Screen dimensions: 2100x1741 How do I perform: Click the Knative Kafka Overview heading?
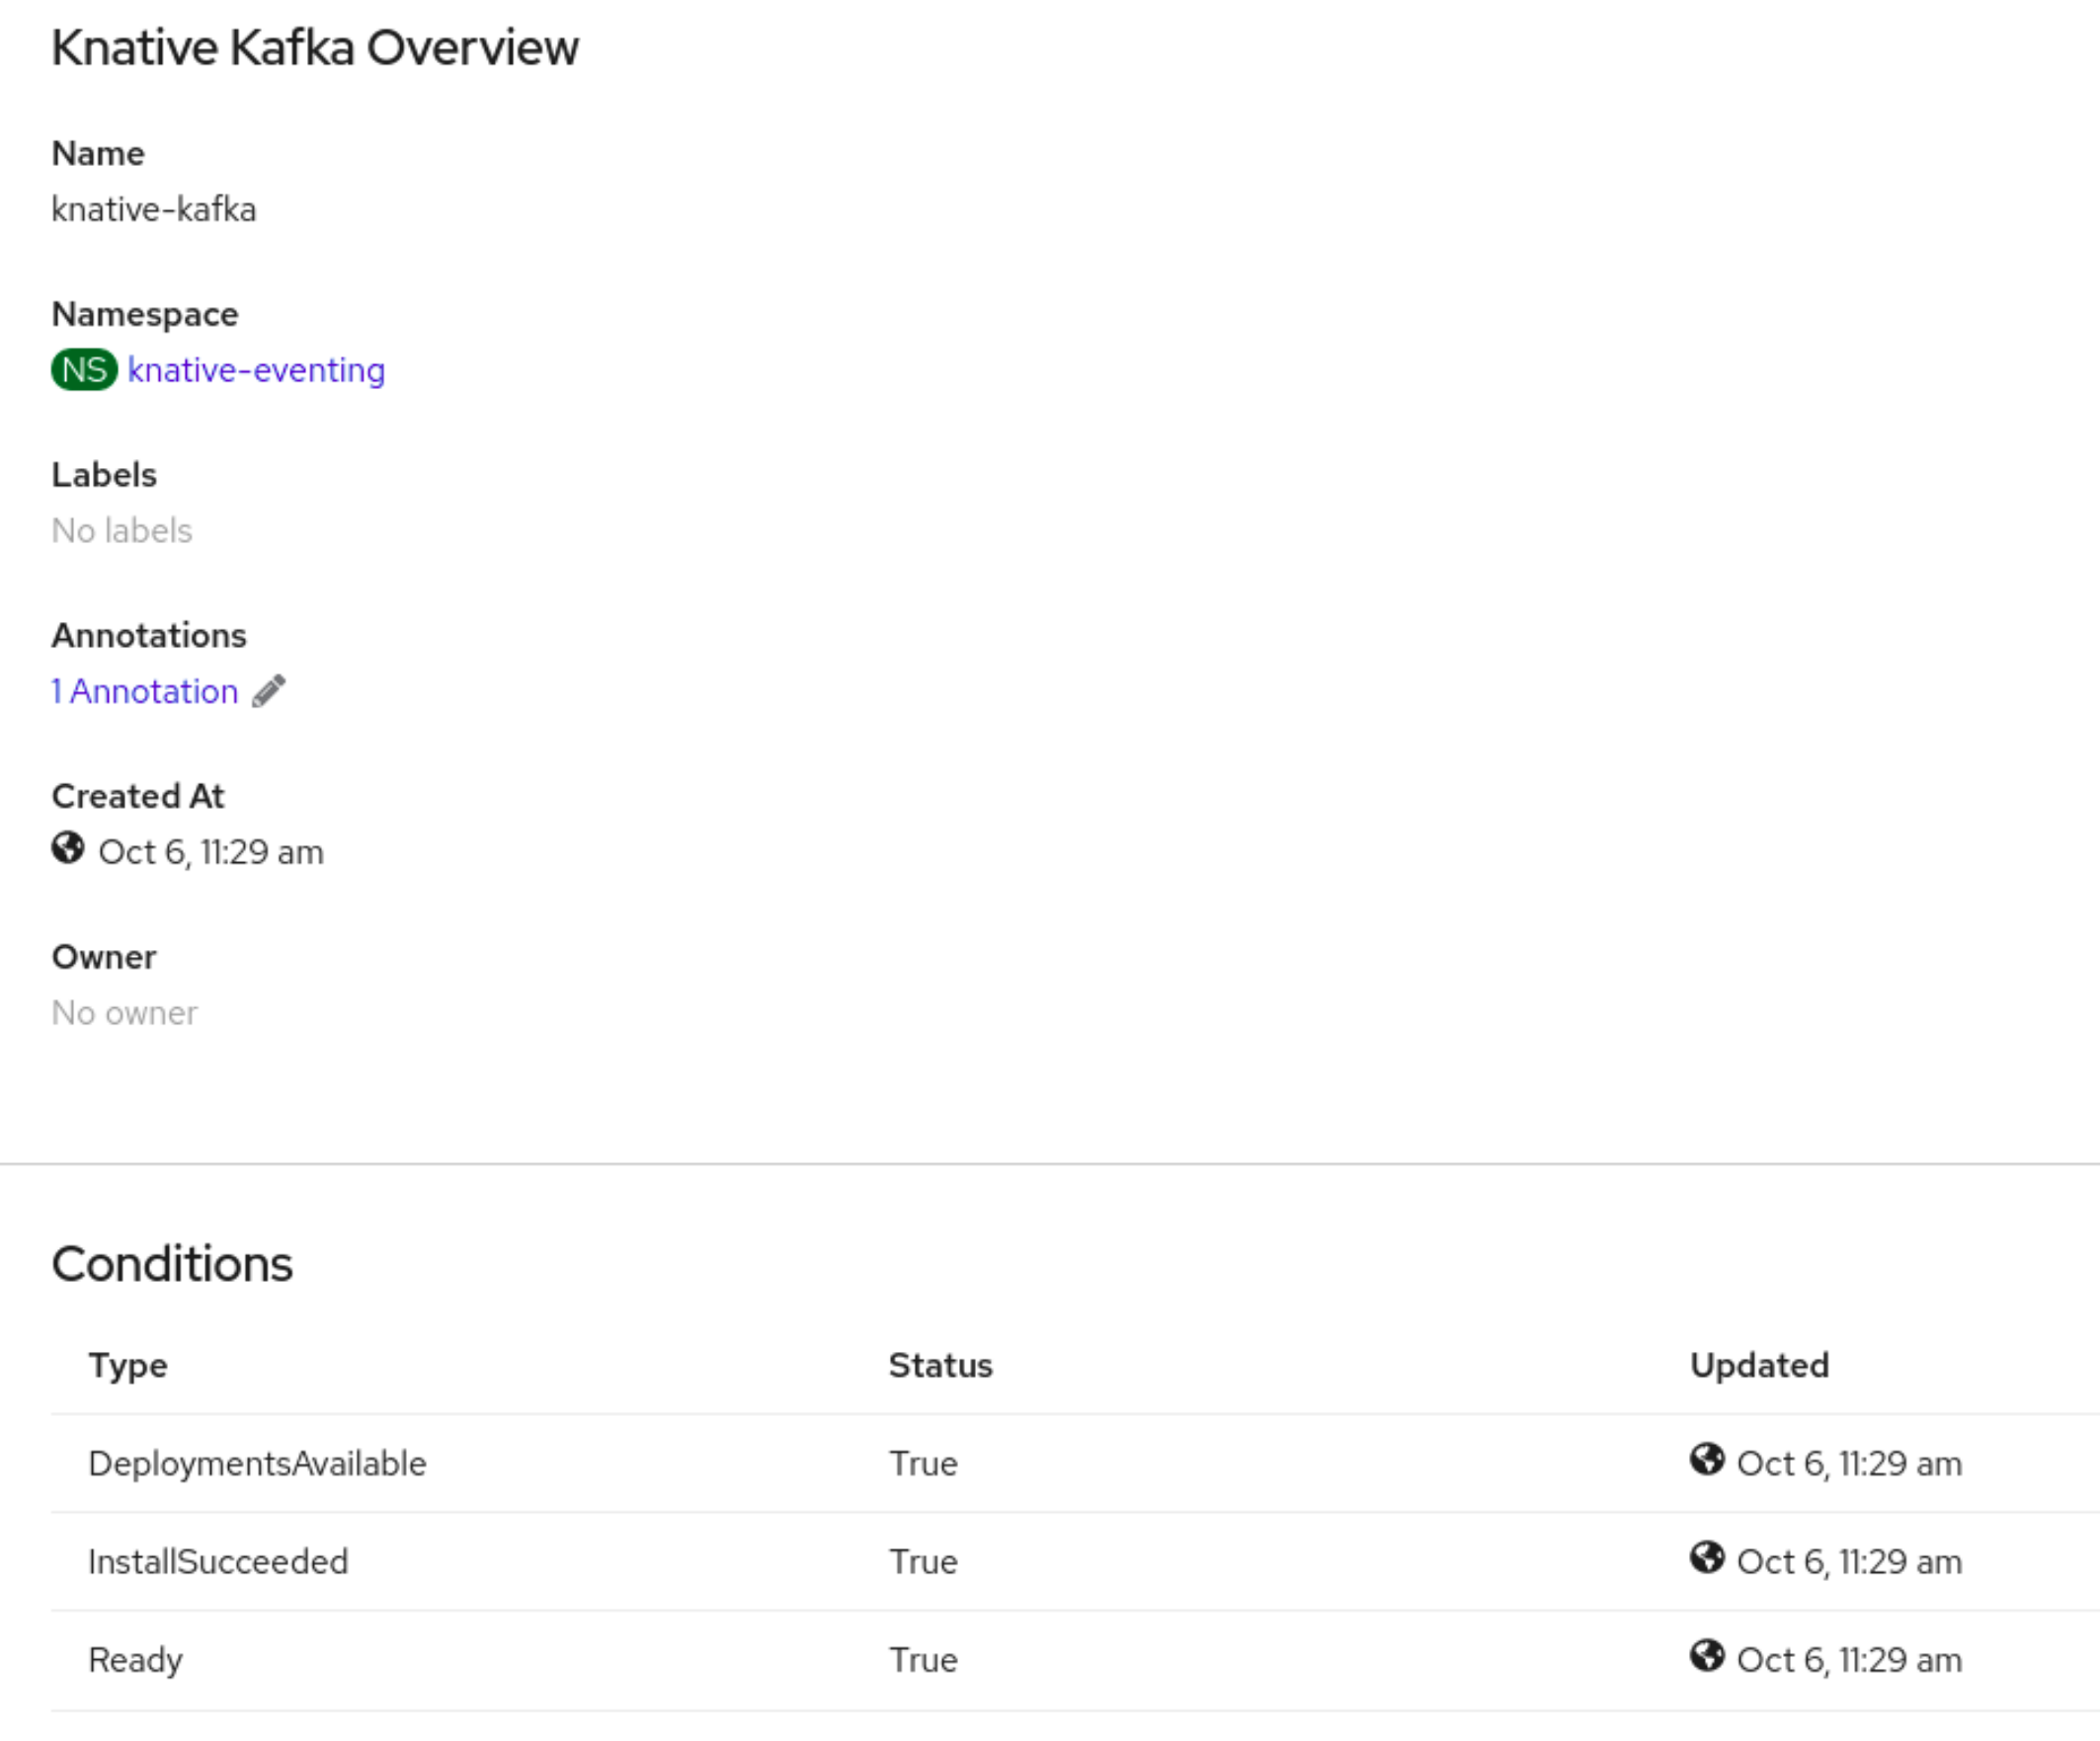[x=315, y=47]
